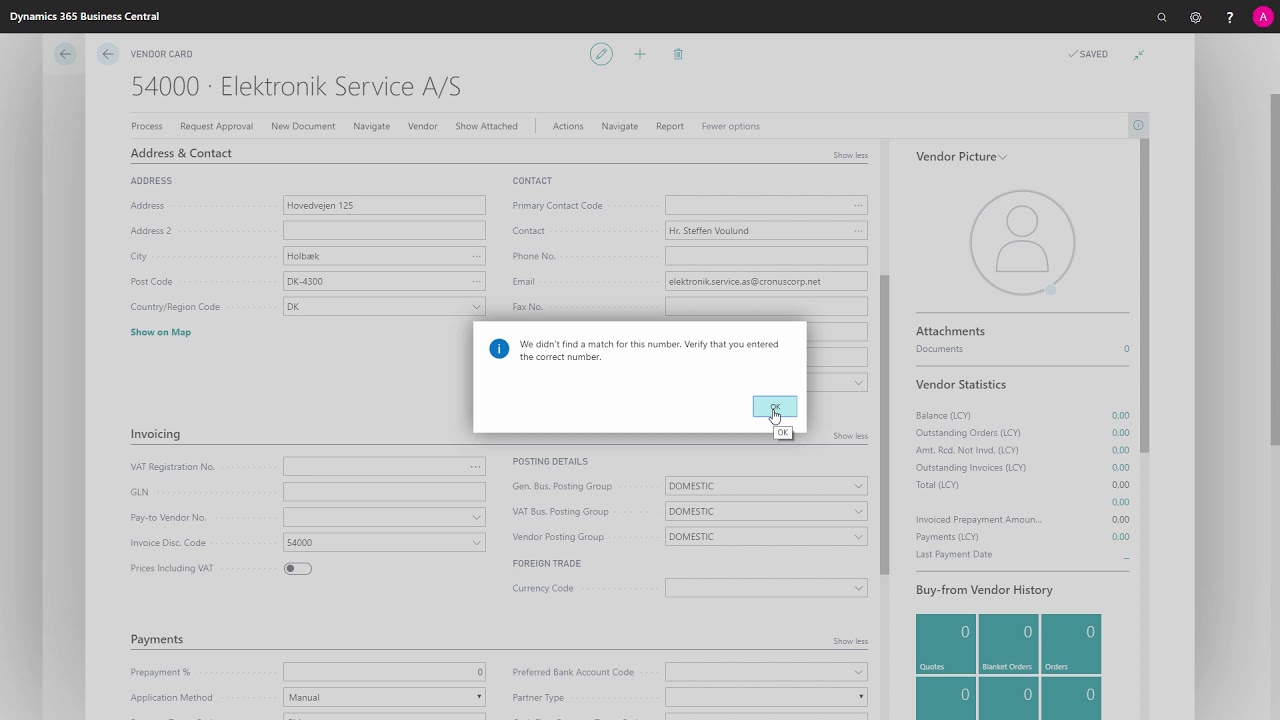Open the Vendor menu
Image resolution: width=1280 pixels, height=720 pixels.
coord(422,126)
